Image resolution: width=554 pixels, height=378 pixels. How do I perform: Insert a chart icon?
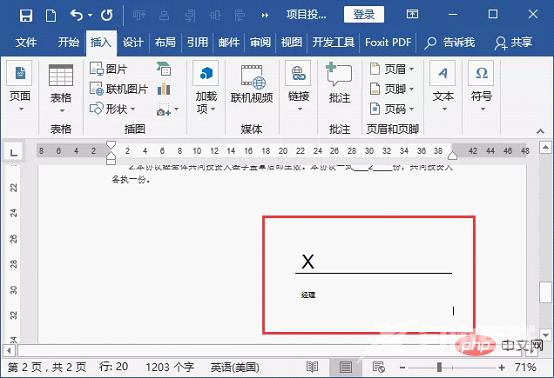point(164,89)
